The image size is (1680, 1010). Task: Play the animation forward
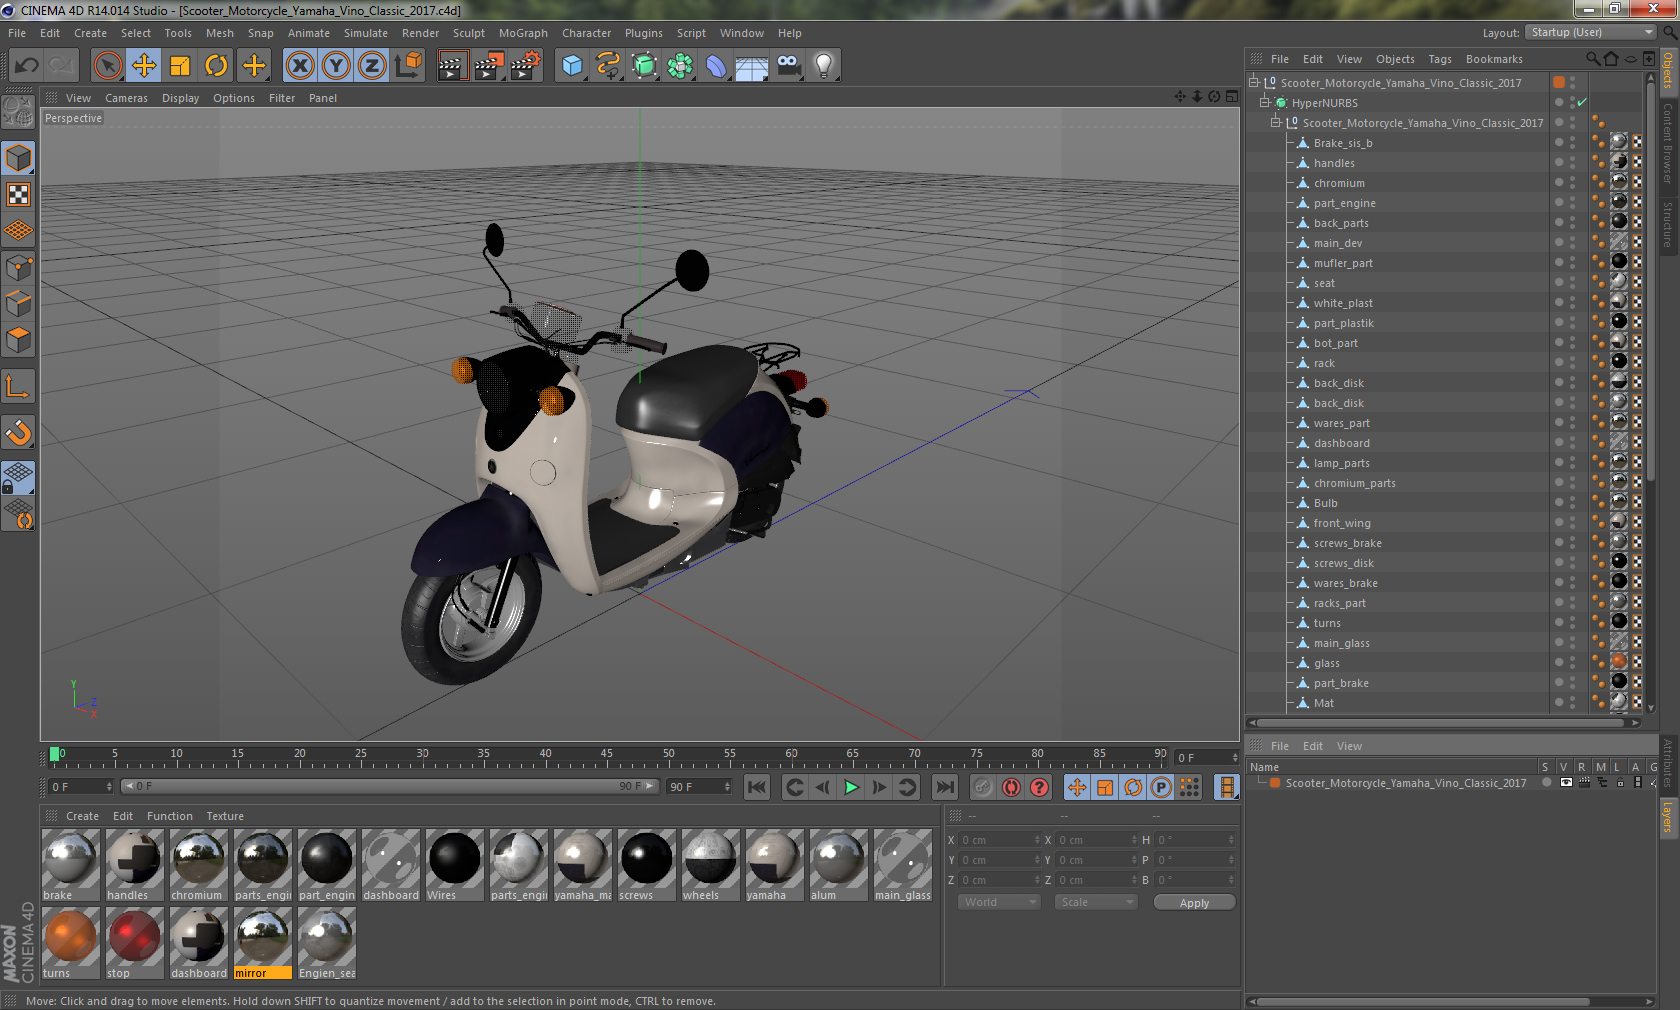[x=851, y=787]
